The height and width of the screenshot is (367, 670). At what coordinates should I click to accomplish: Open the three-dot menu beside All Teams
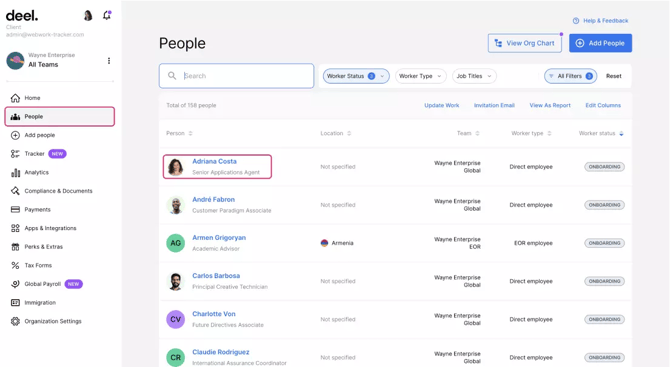point(109,61)
